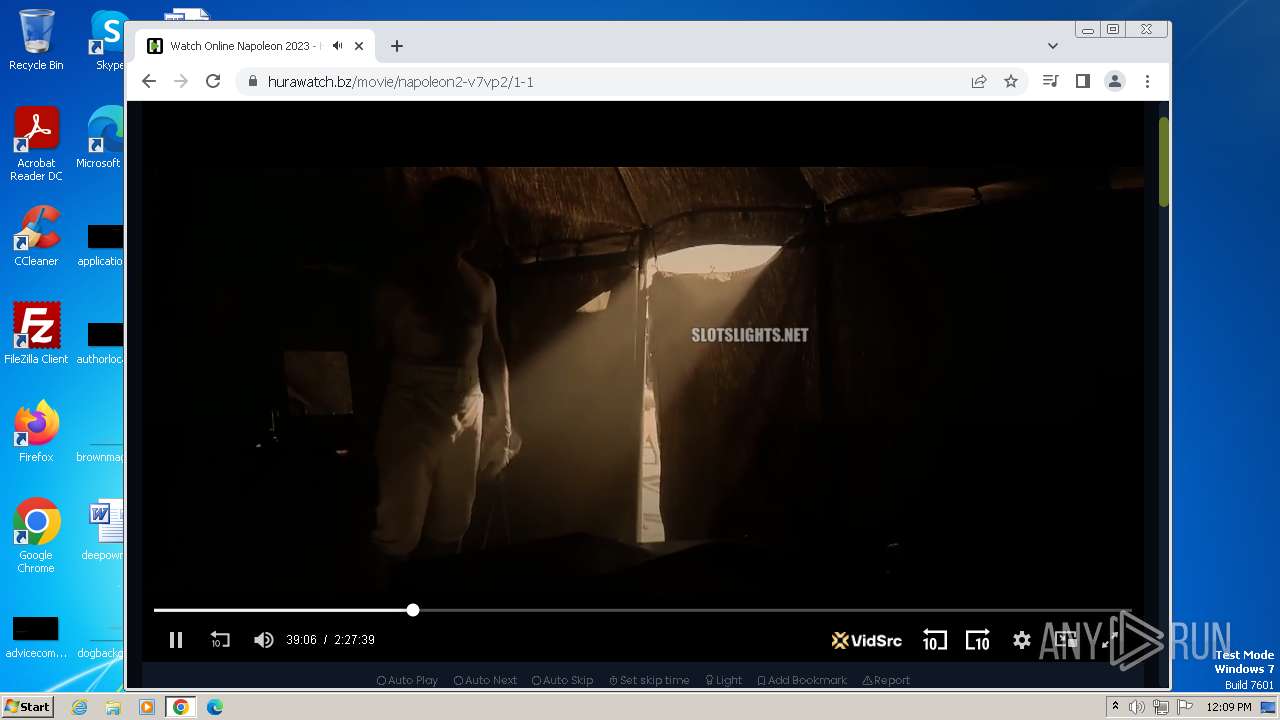
Task: Mute the tab via speaker icon
Action: [338, 46]
